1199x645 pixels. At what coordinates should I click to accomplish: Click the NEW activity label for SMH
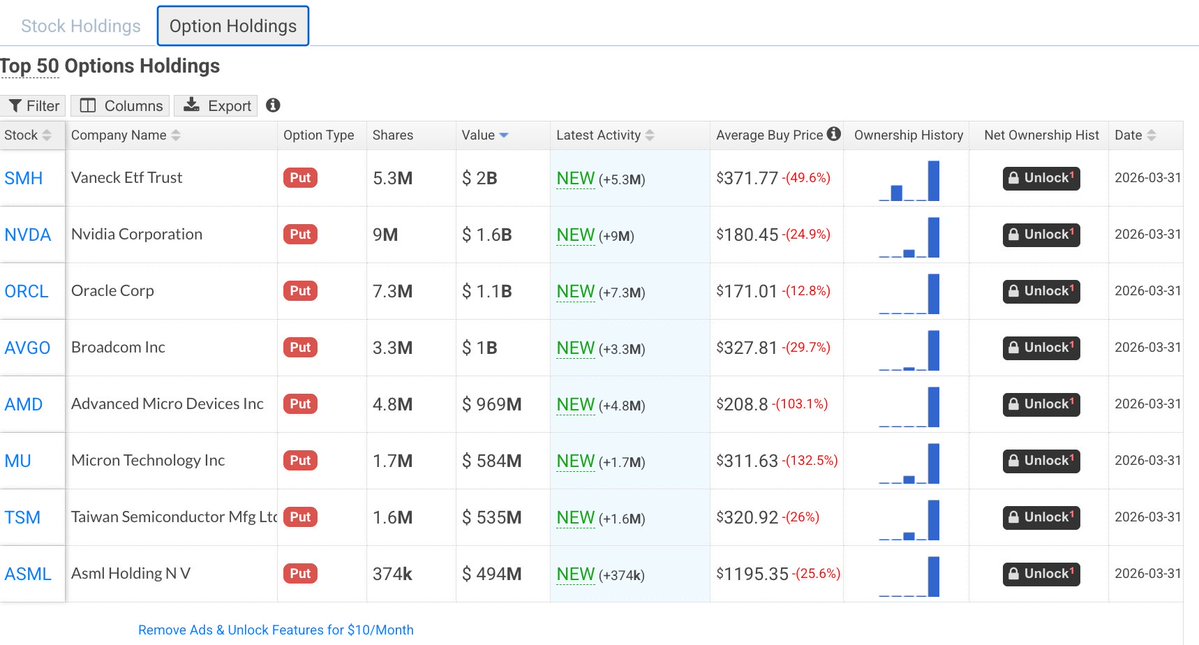(576, 179)
